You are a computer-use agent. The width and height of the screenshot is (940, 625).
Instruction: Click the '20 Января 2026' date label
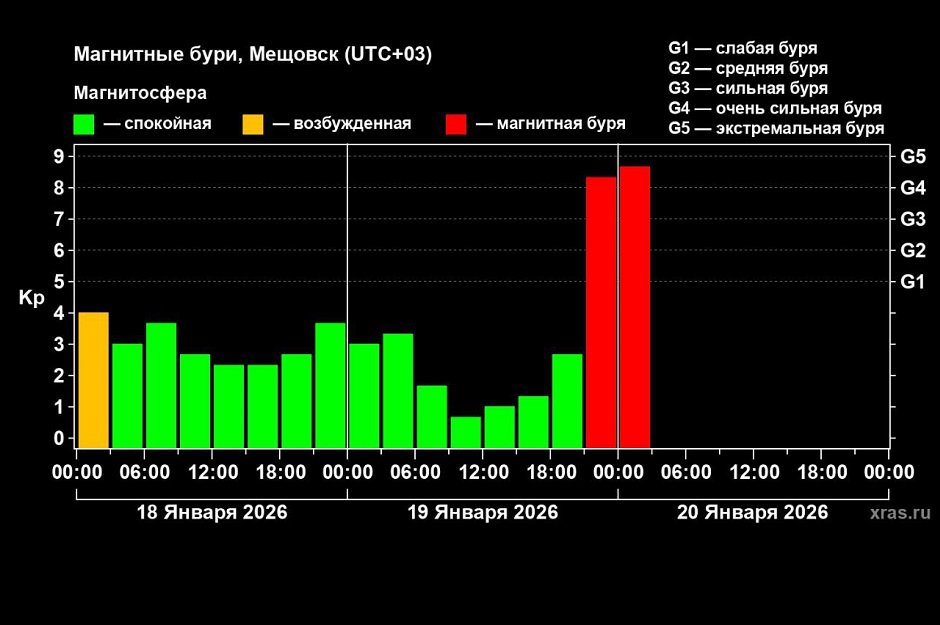pos(752,513)
